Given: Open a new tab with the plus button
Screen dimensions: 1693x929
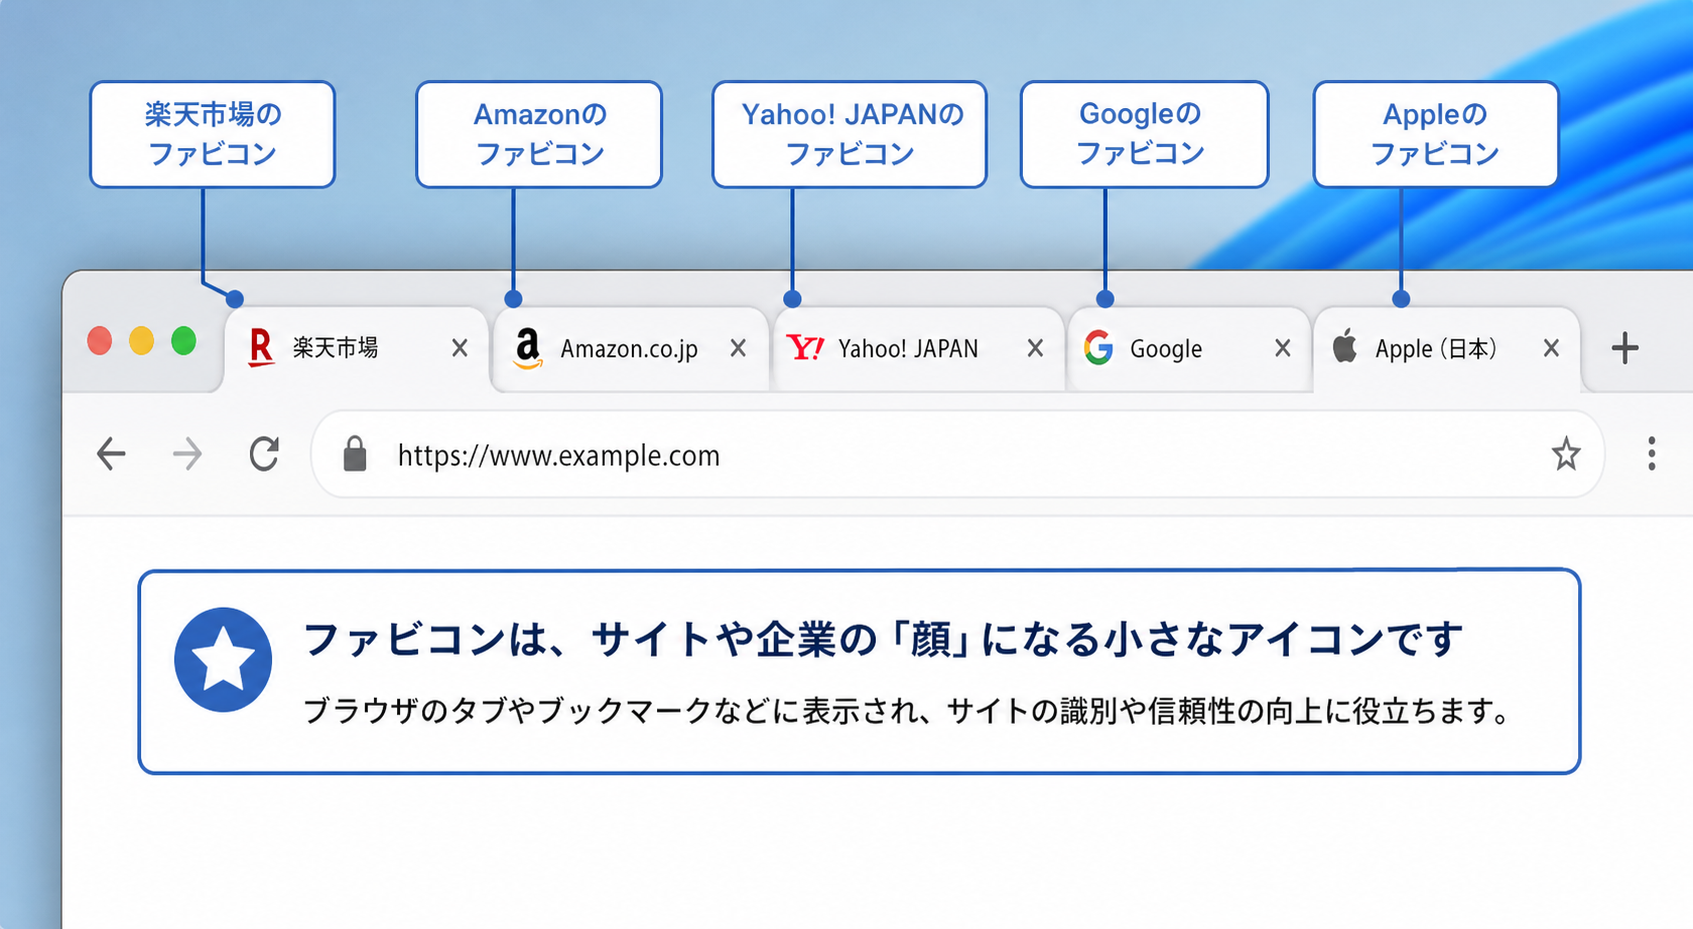Looking at the screenshot, I should click(x=1625, y=348).
